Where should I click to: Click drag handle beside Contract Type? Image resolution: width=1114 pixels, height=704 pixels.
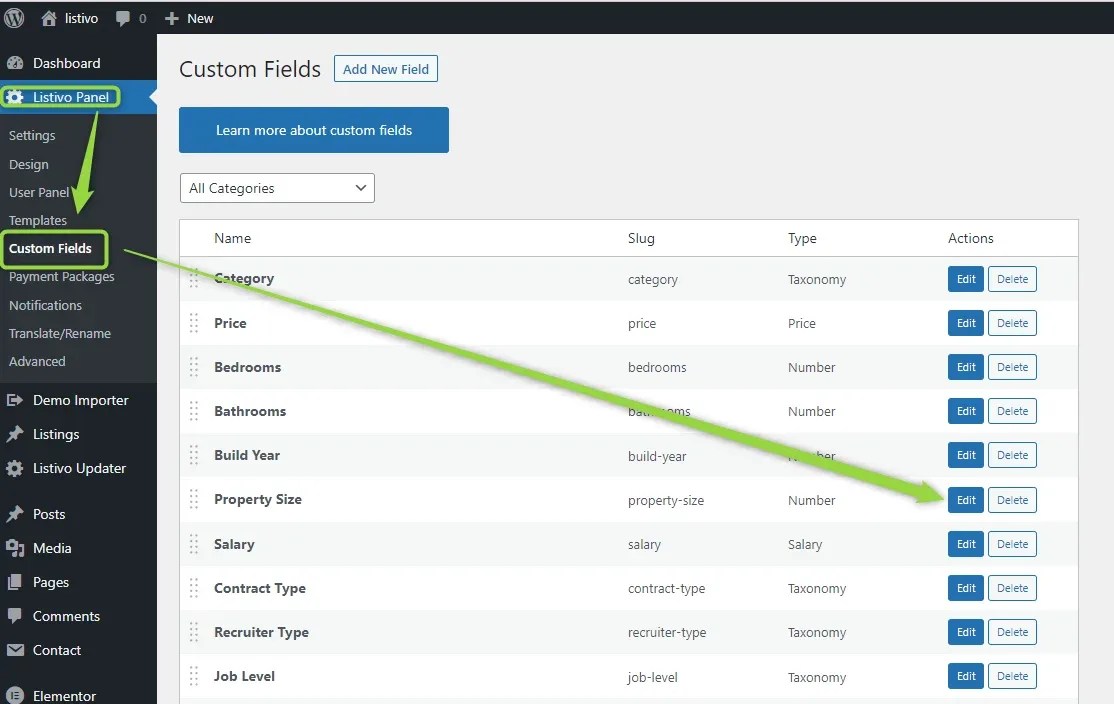coord(194,588)
